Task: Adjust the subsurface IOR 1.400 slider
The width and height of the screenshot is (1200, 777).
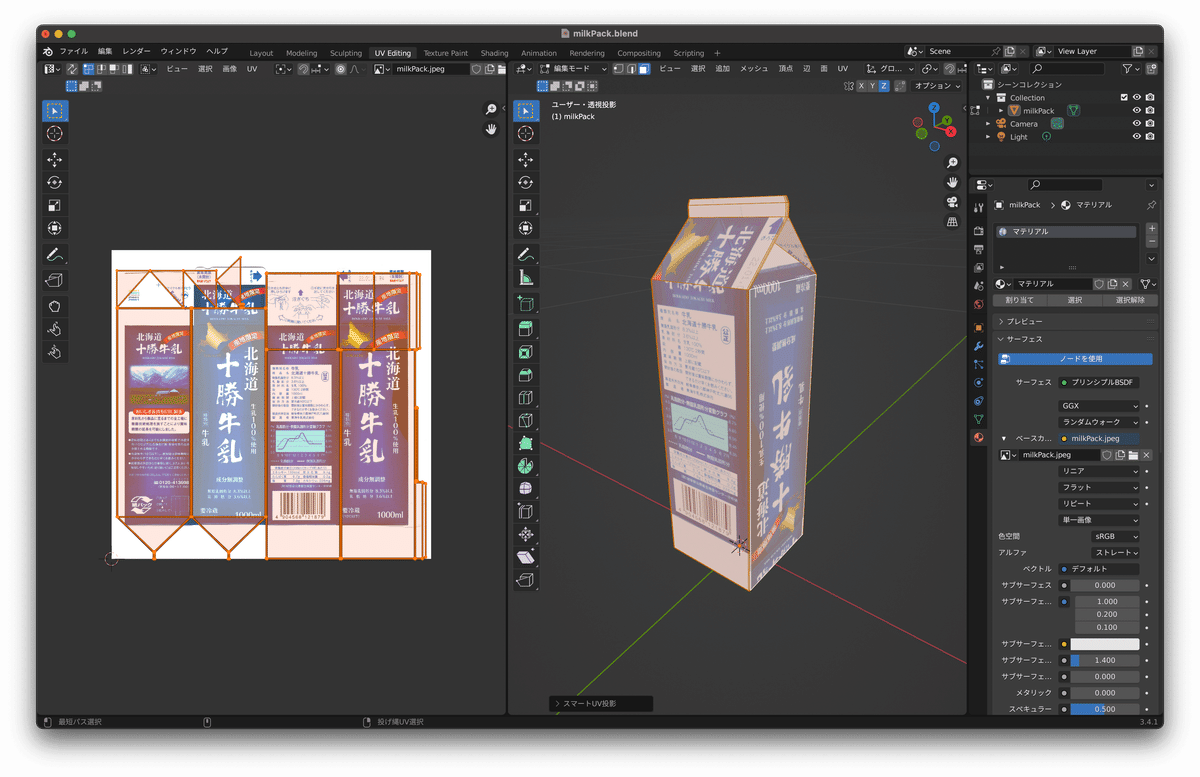Action: coord(1105,660)
